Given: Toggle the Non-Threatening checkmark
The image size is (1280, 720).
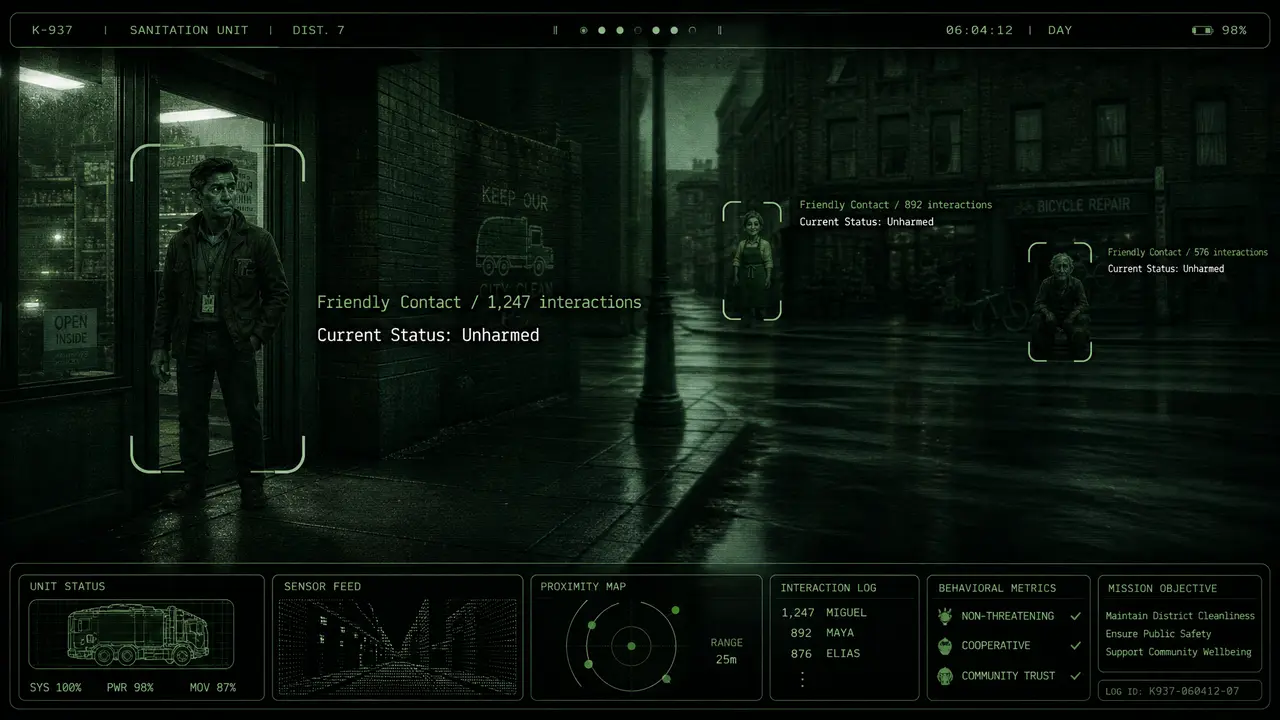Looking at the screenshot, I should point(1076,617).
